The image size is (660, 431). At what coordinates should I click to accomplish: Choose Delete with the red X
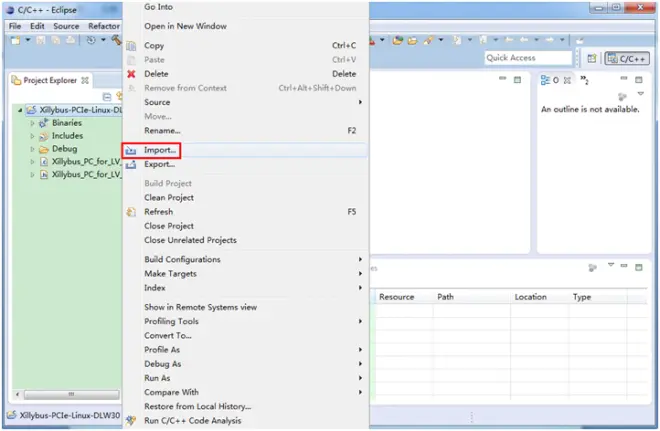pyautogui.click(x=246, y=74)
